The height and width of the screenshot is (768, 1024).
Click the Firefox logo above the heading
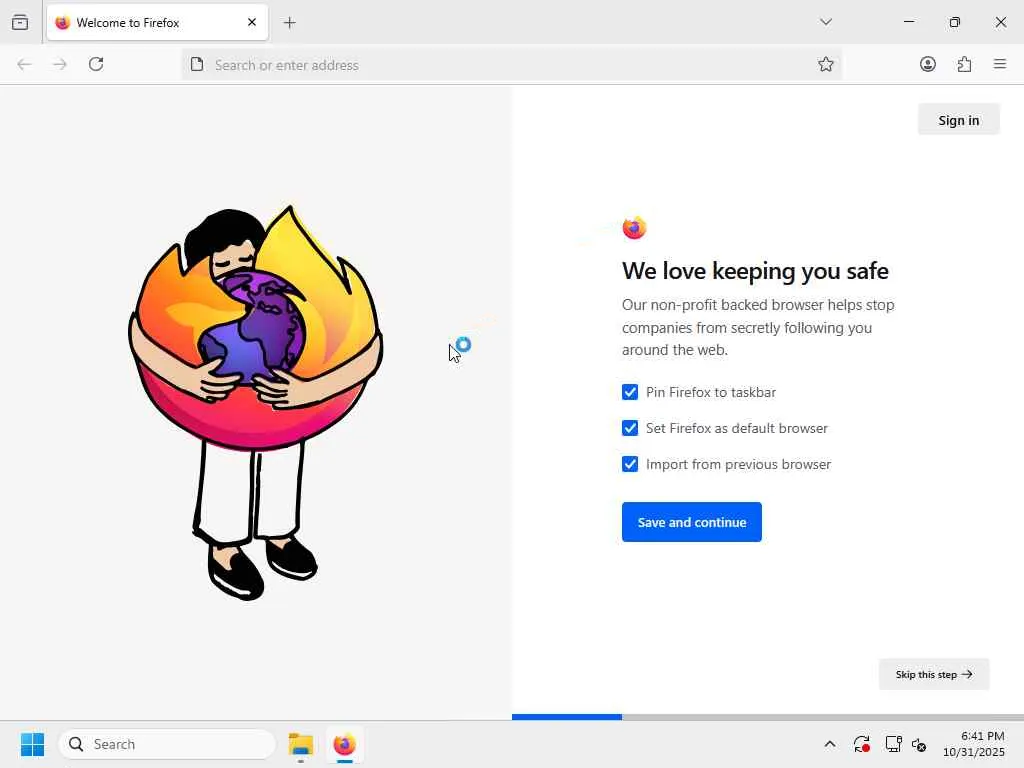coord(634,228)
